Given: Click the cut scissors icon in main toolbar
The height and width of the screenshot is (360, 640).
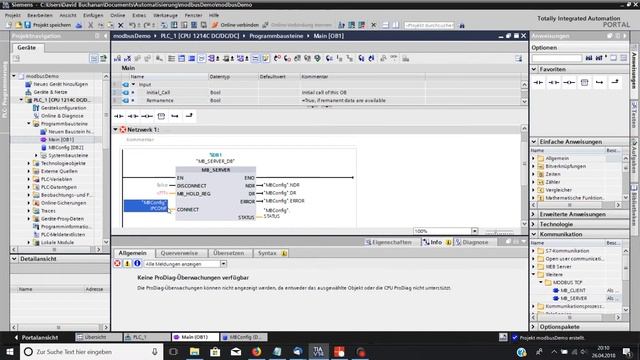Looking at the screenshot, I should 91,25.
